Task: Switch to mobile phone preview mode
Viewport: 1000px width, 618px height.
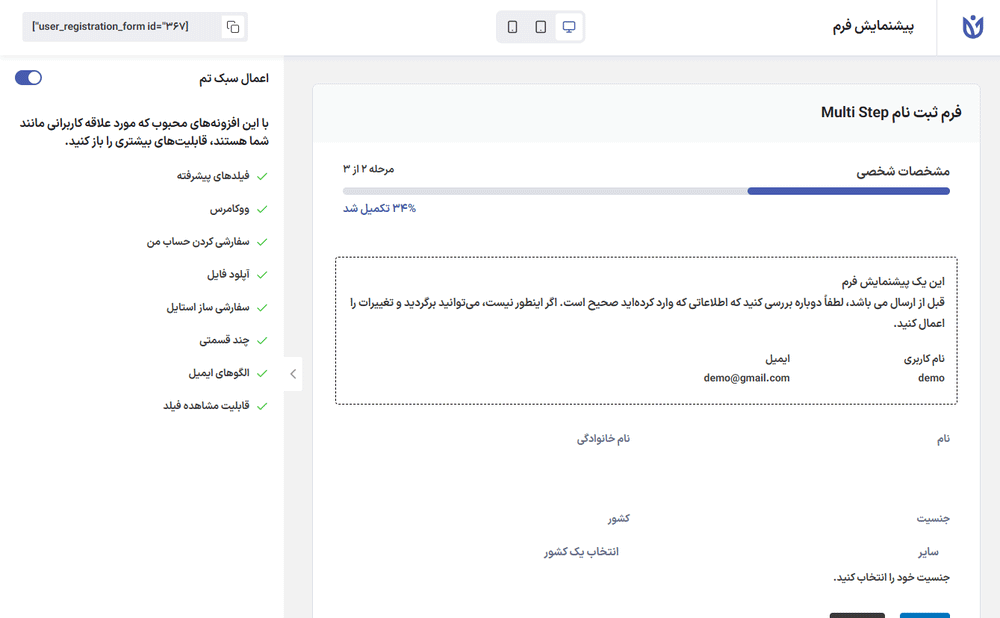Action: click(x=513, y=27)
